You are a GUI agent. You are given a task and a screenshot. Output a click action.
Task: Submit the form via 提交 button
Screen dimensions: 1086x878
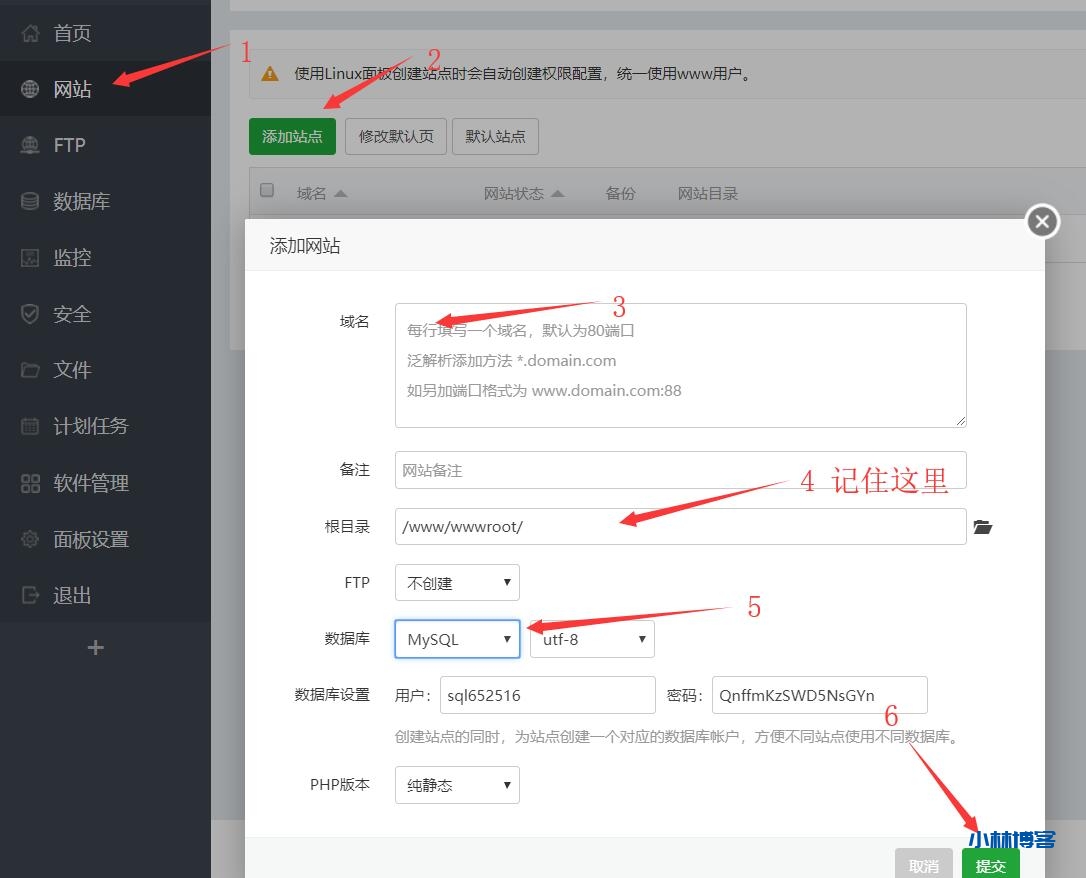[990, 863]
